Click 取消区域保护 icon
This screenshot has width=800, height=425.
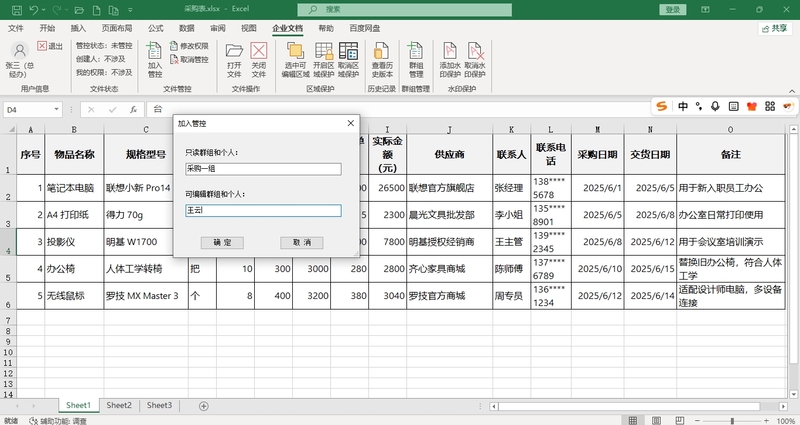pos(348,51)
